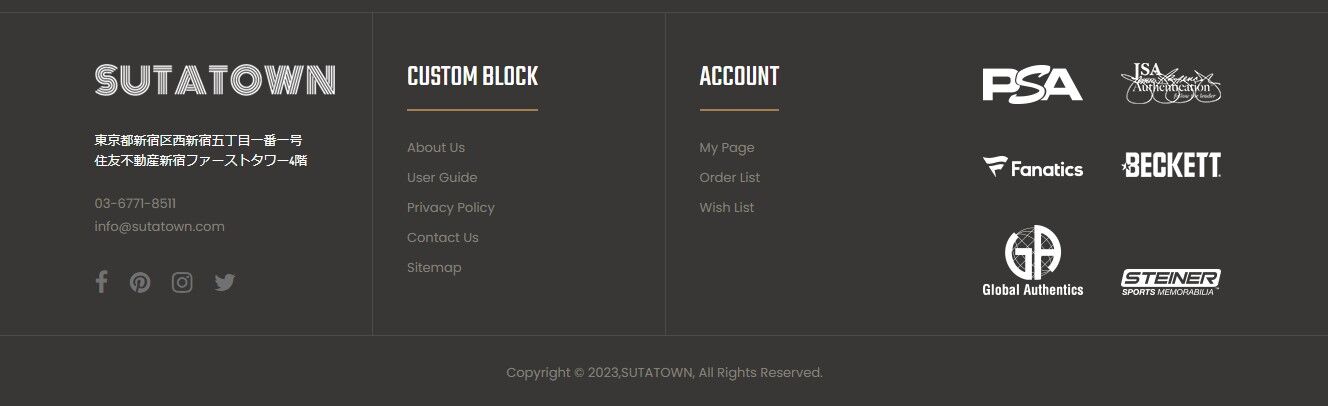Open the Facebook social icon

[x=101, y=282]
